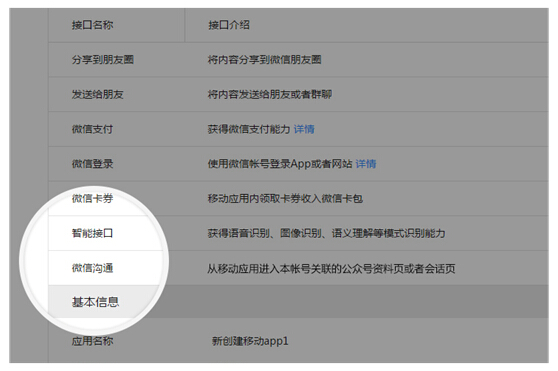The image size is (558, 371).
Task: Select the 分享到朋友圈 interface row
Action: [298, 60]
